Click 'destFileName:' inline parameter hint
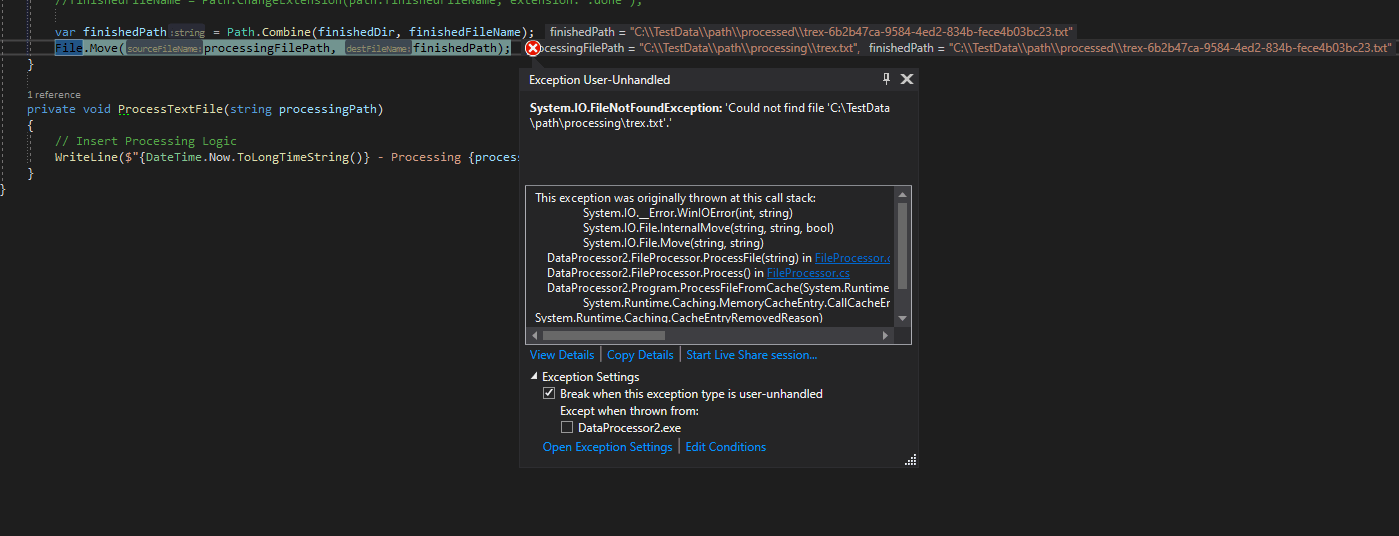Screen dimensions: 1399x536 [x=378, y=49]
